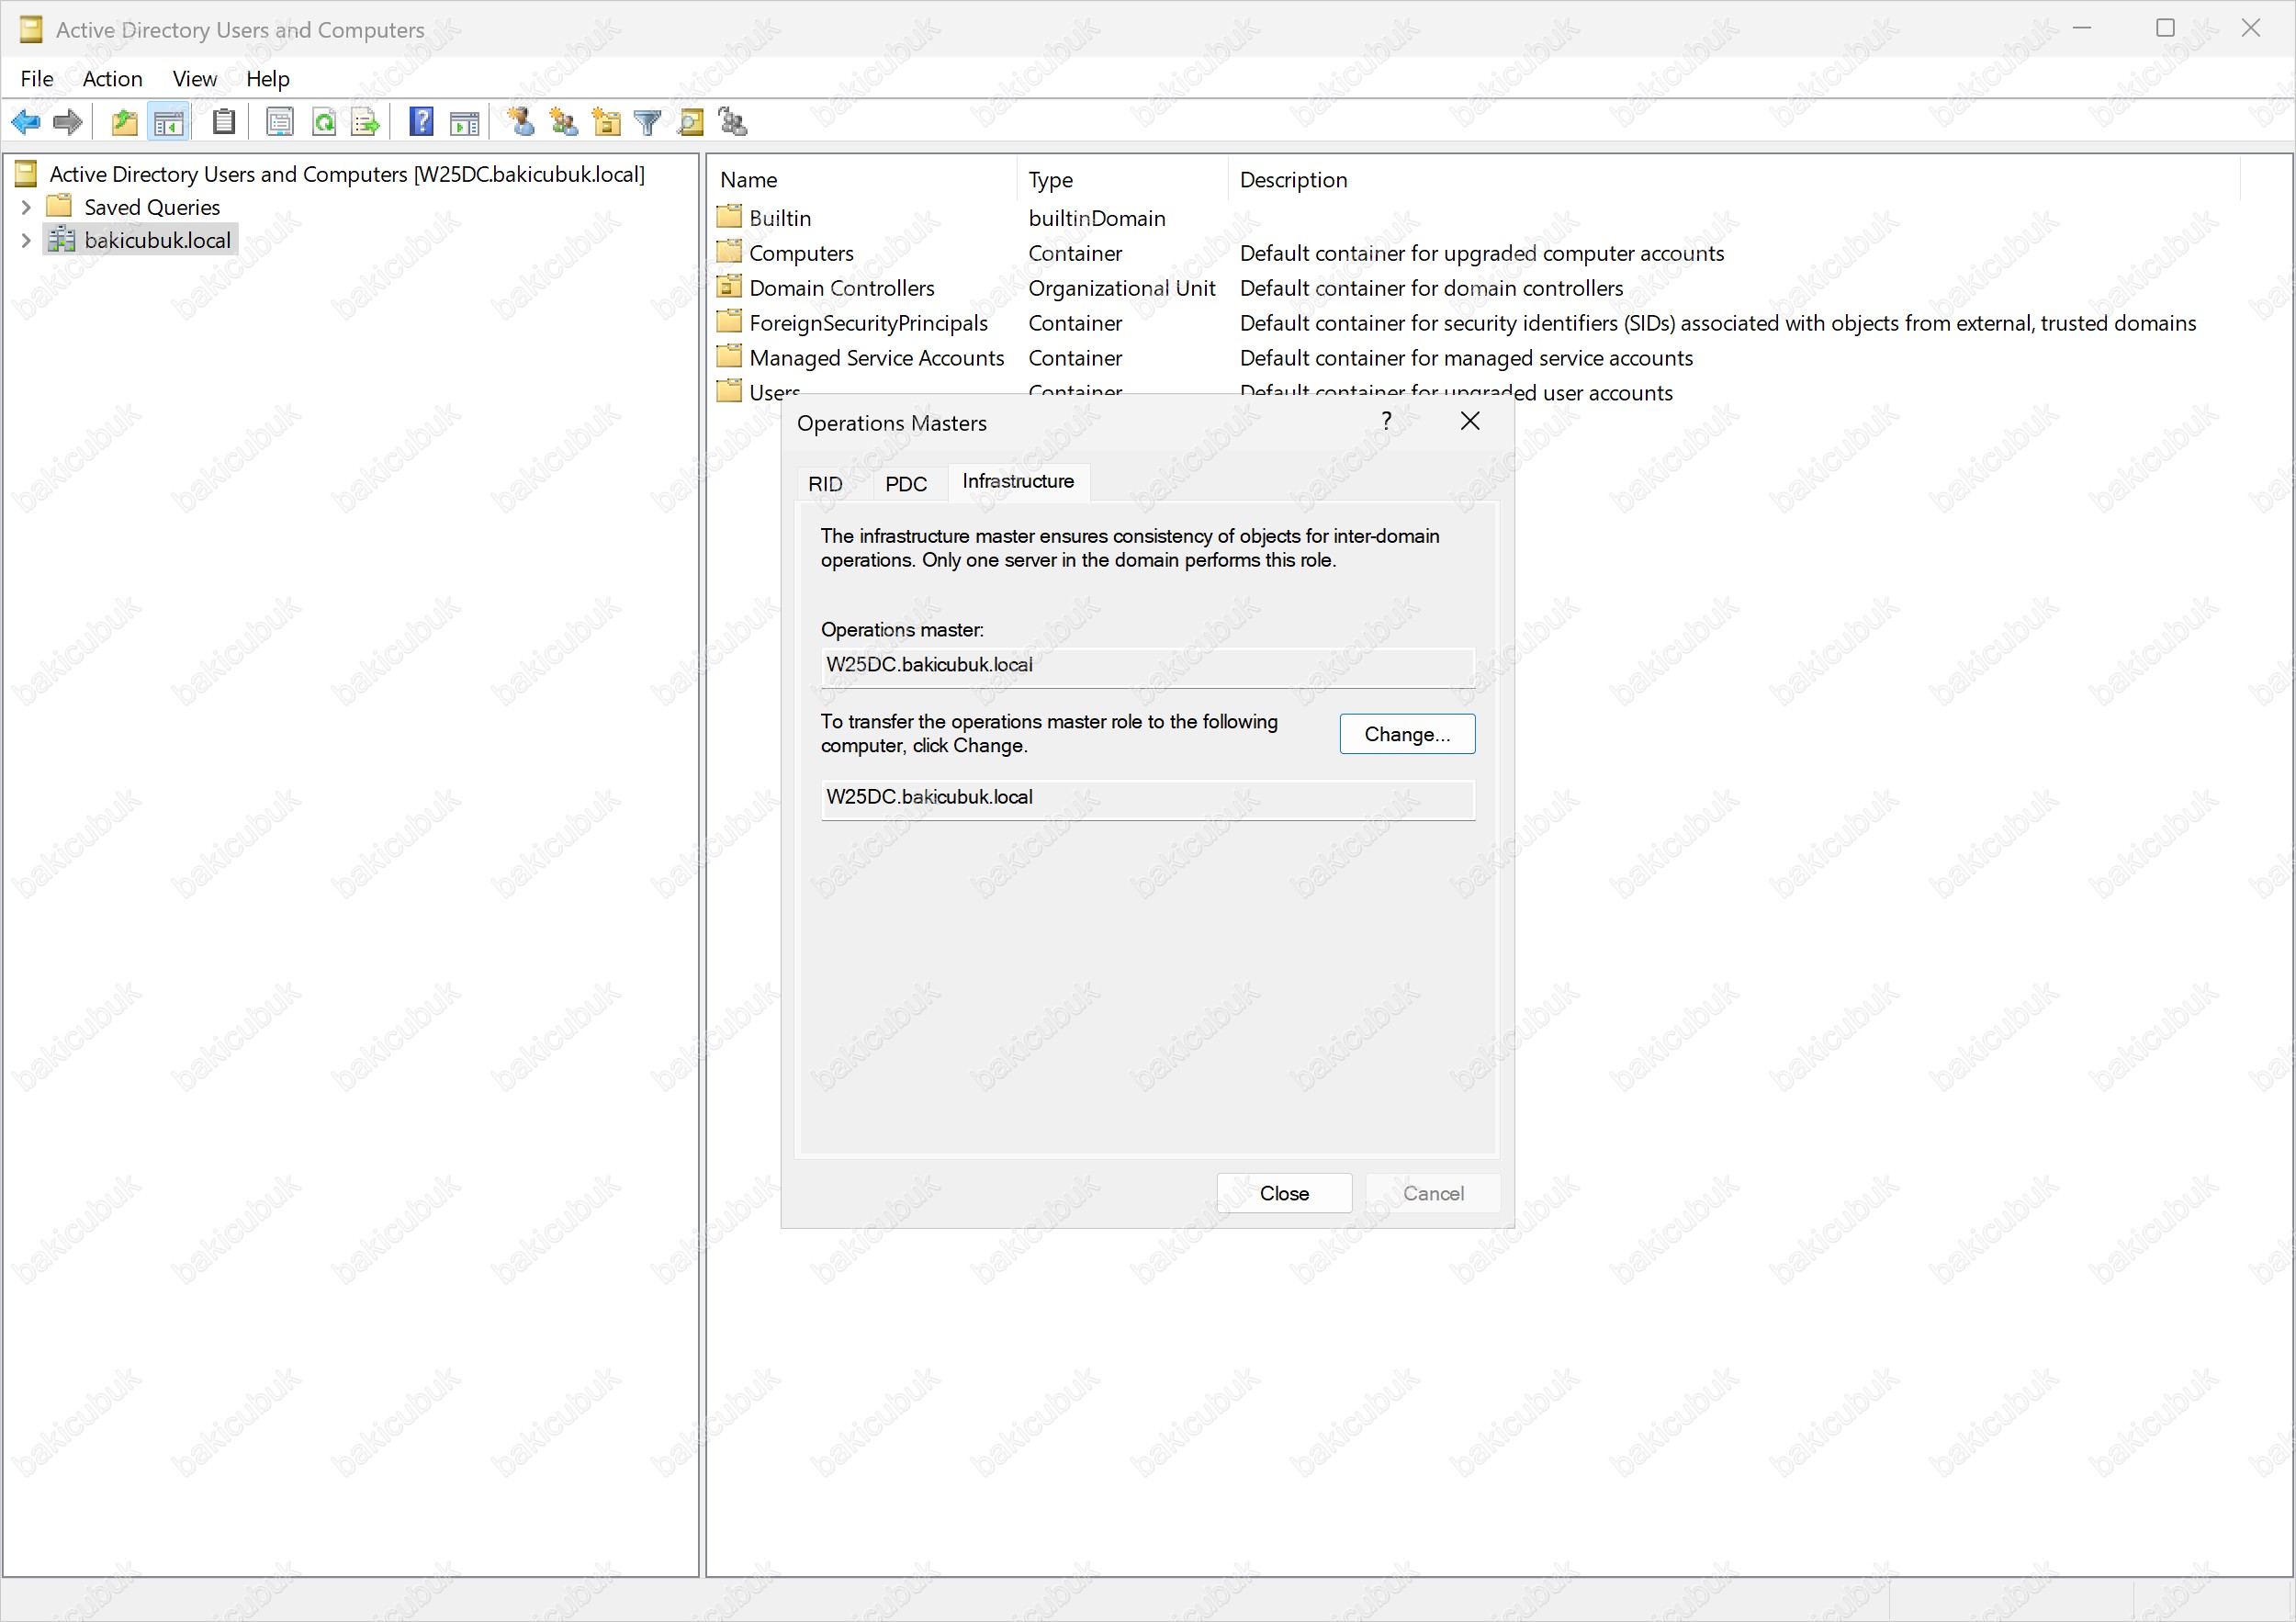
Task: Click the bakicubuk.local domain icon
Action: click(x=62, y=239)
